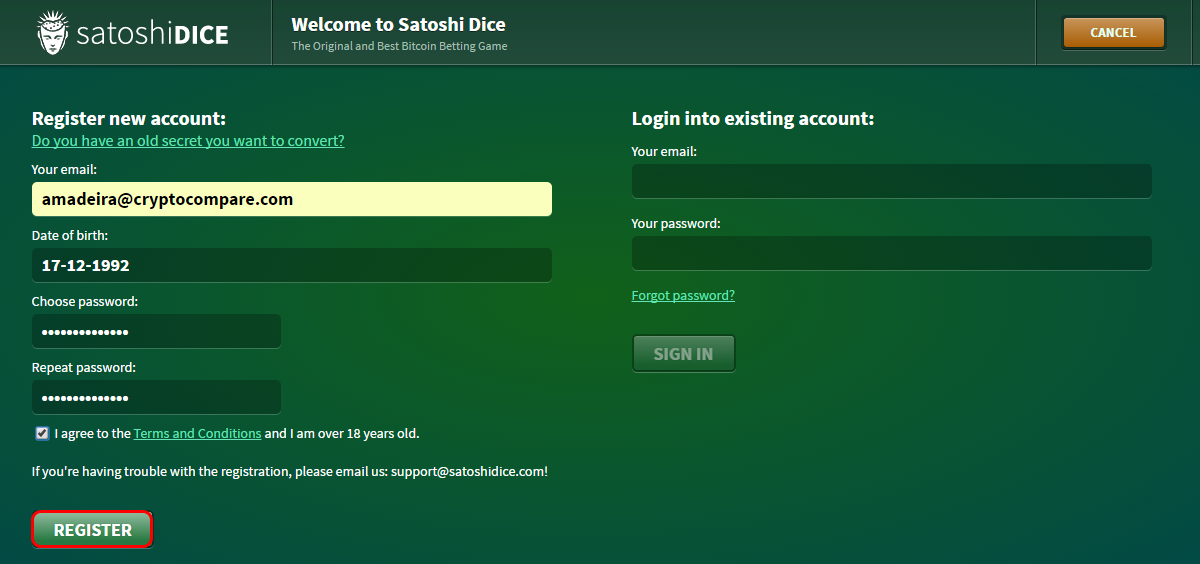Select the Choose password field
Viewport: 1200px width, 564px height.
coord(156,331)
